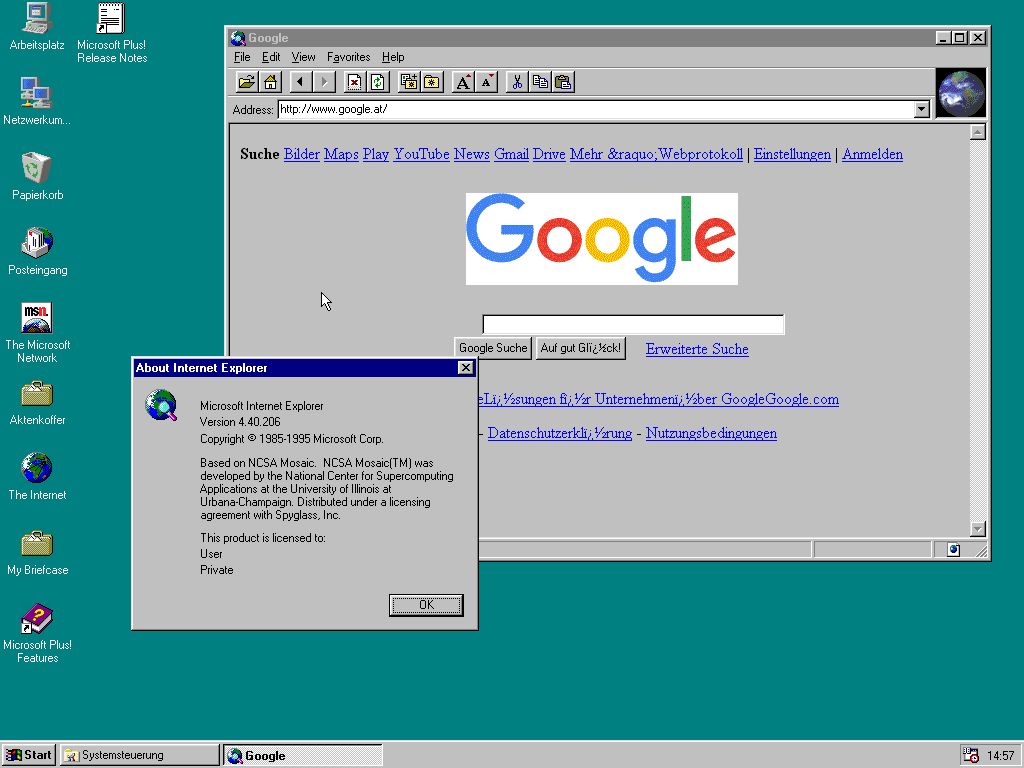Click the Google logo image
This screenshot has width=1024, height=768.
coord(601,239)
